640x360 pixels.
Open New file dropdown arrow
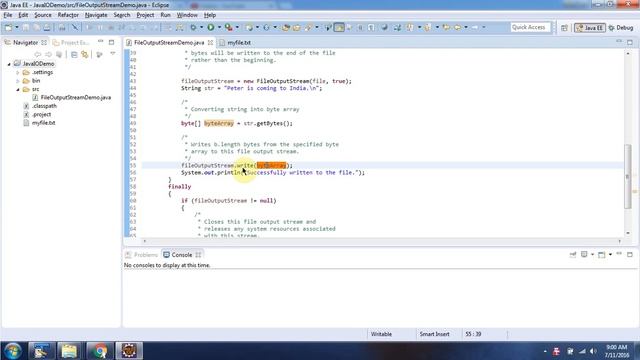pyautogui.click(x=17, y=27)
